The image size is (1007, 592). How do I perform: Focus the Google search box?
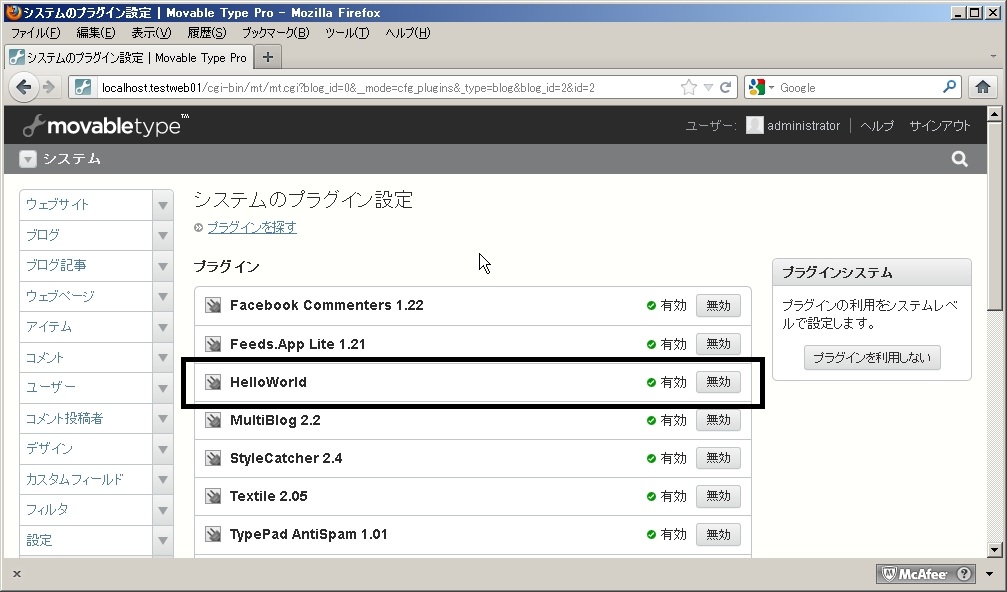tap(859, 87)
